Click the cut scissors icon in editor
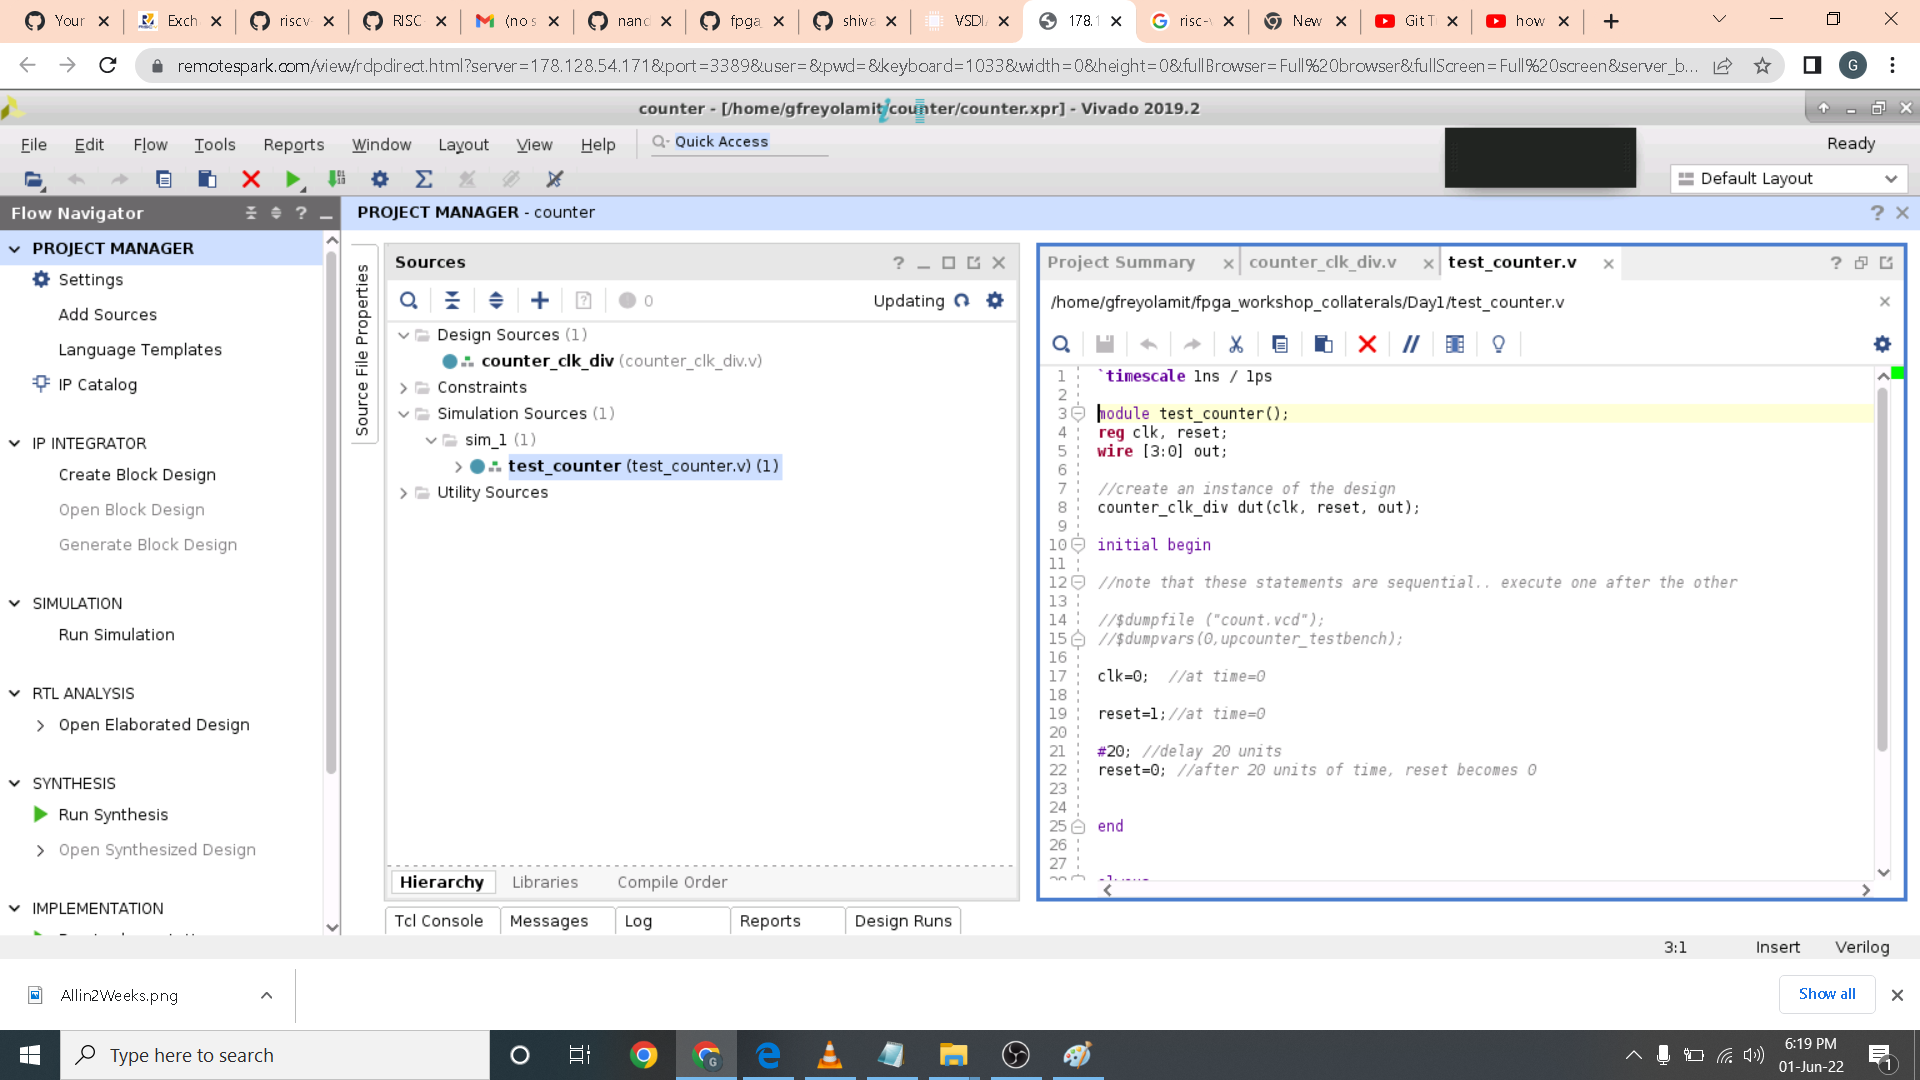Image resolution: width=1920 pixels, height=1080 pixels. [x=1236, y=344]
